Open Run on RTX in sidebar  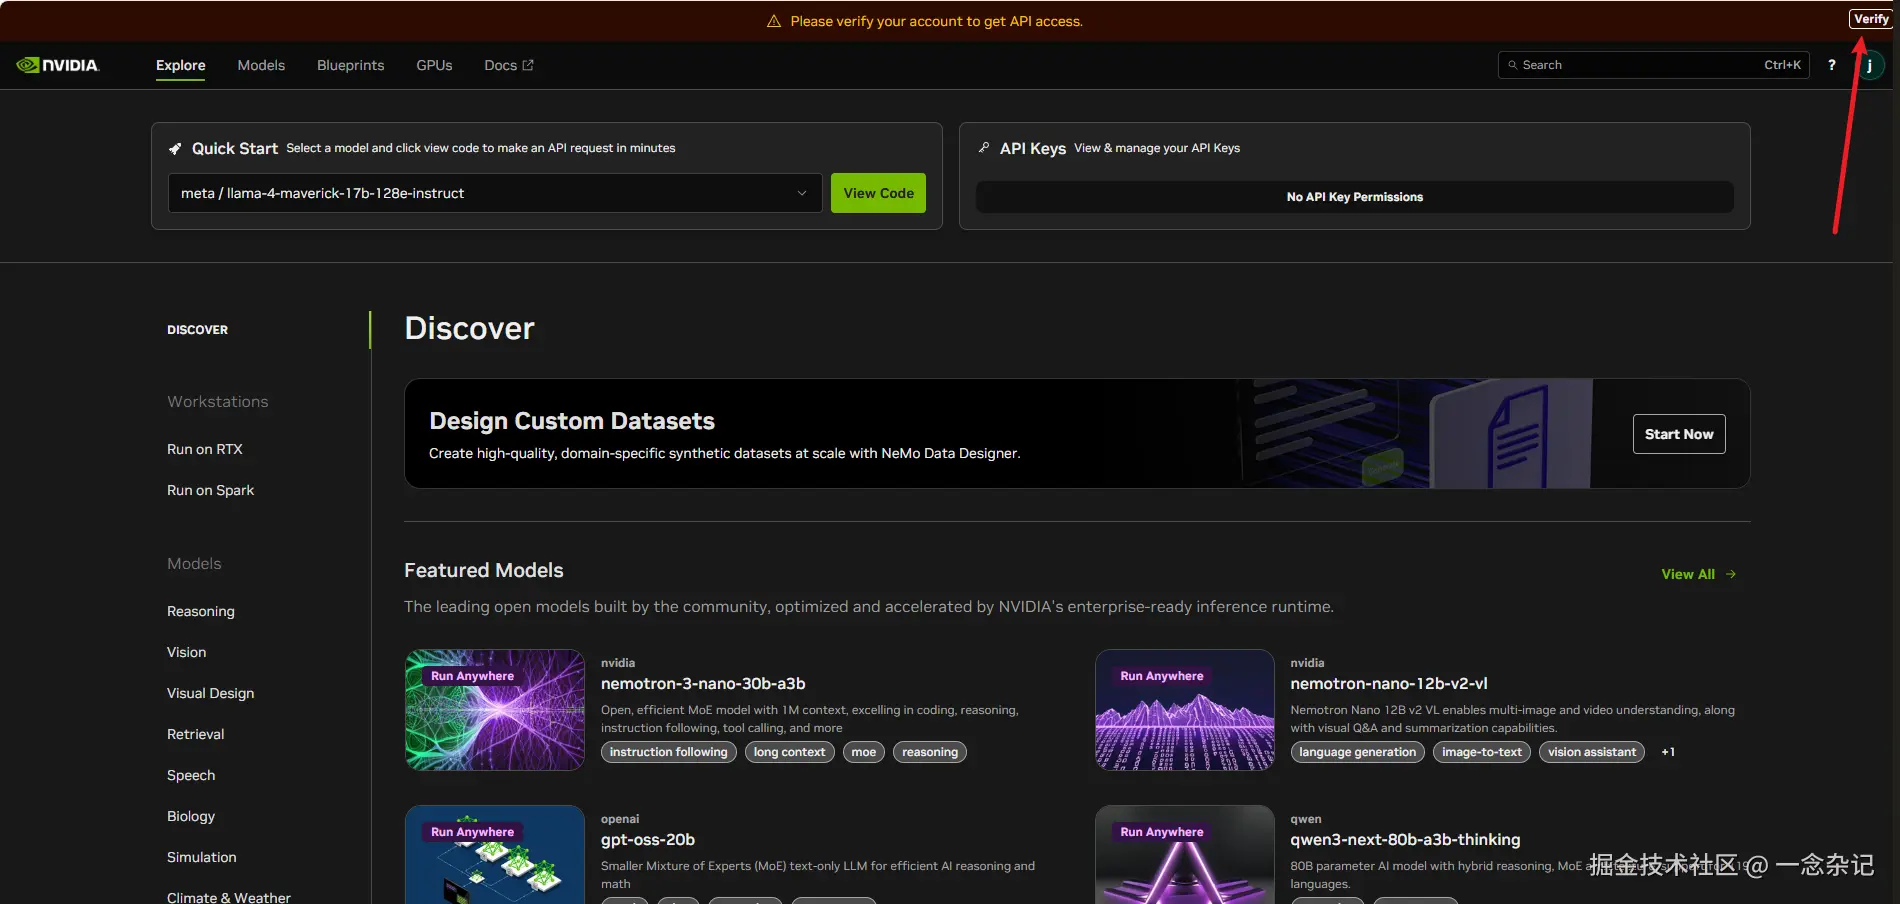pos(205,449)
